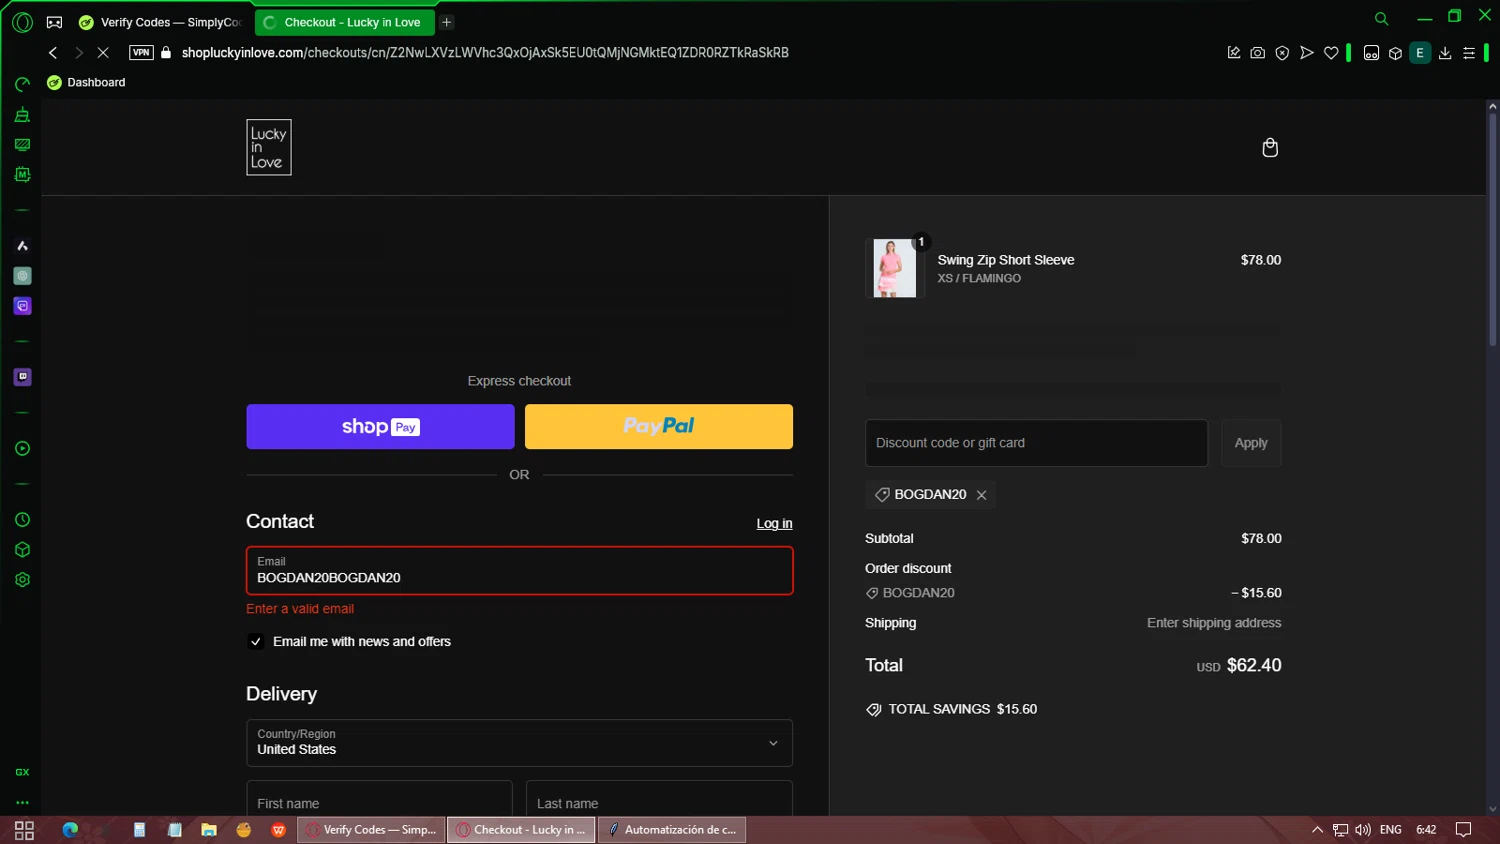Click the Discount code or gift card field

tap(1036, 443)
